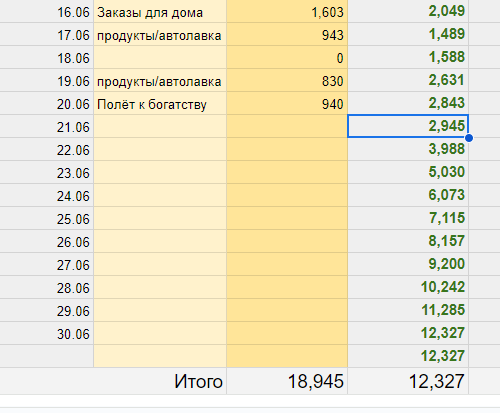
Task: Click the green value 9,200
Action: pos(408,264)
